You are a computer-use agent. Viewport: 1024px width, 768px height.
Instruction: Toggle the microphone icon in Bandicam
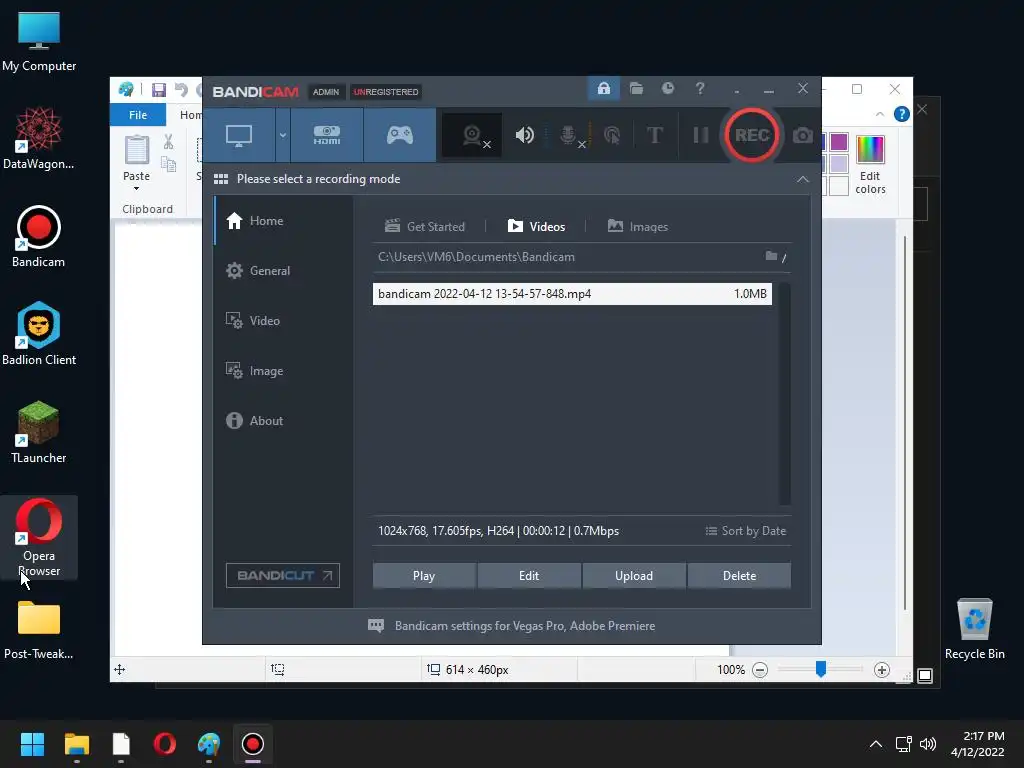pos(569,135)
